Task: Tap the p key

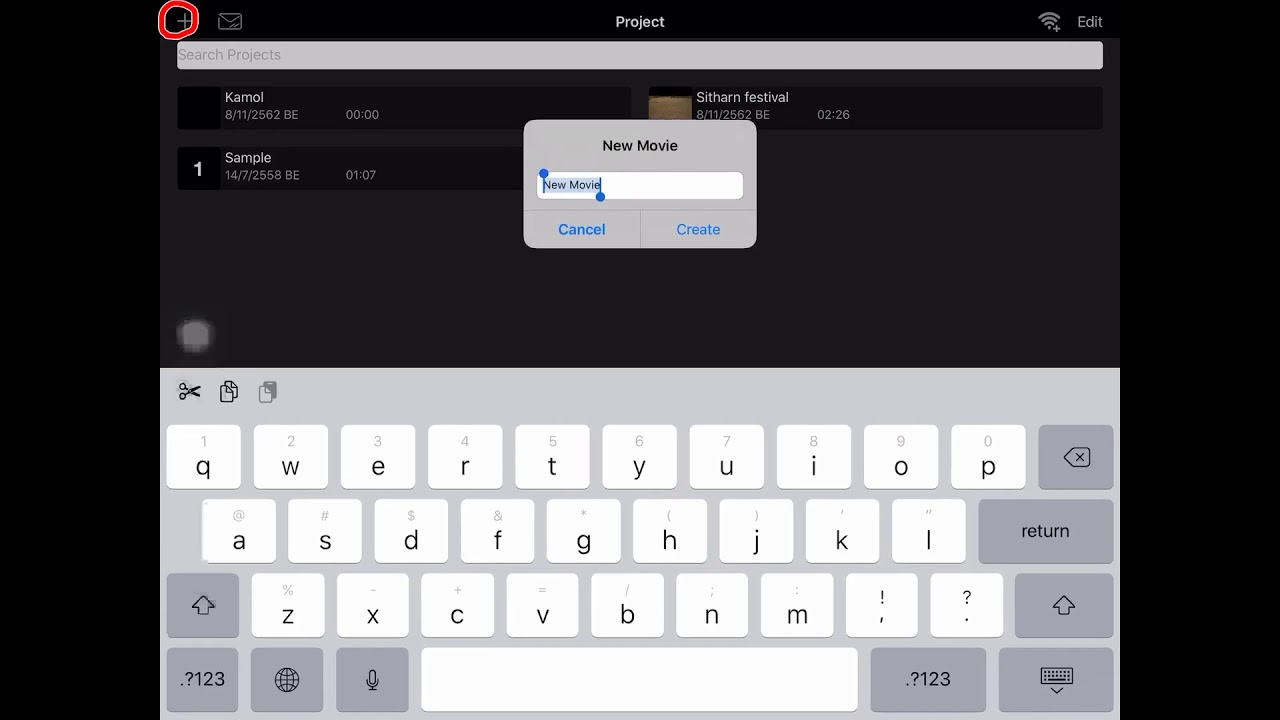Action: click(x=988, y=457)
